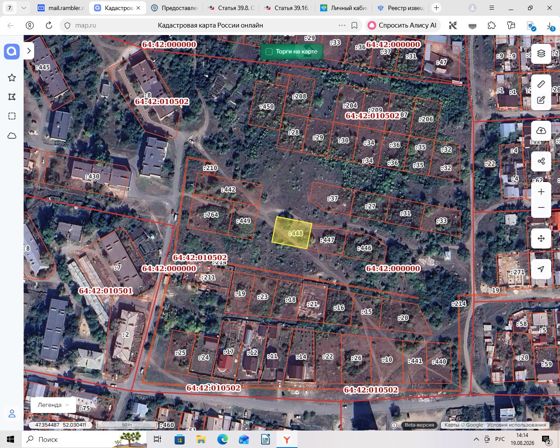Click the edit note pencil icon
Image resolution: width=560 pixels, height=448 pixels.
click(541, 100)
